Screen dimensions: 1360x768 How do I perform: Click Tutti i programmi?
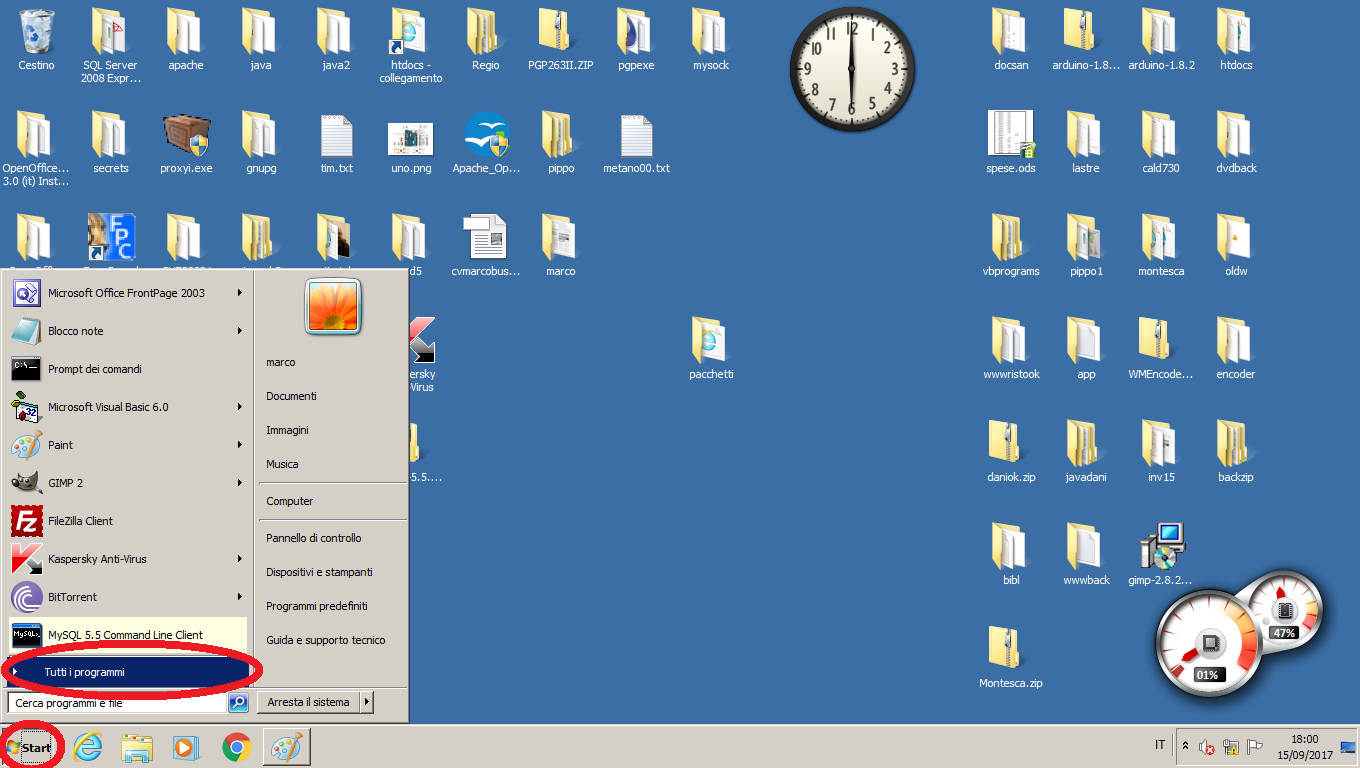tap(85, 672)
